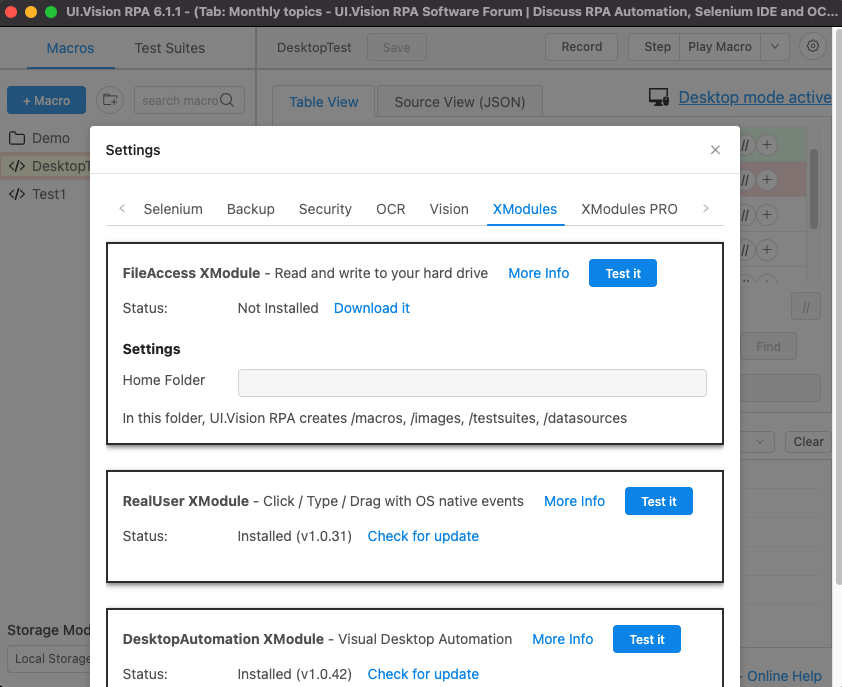842x687 pixels.
Task: Click the add-row plus in green row
Action: pyautogui.click(x=767, y=144)
